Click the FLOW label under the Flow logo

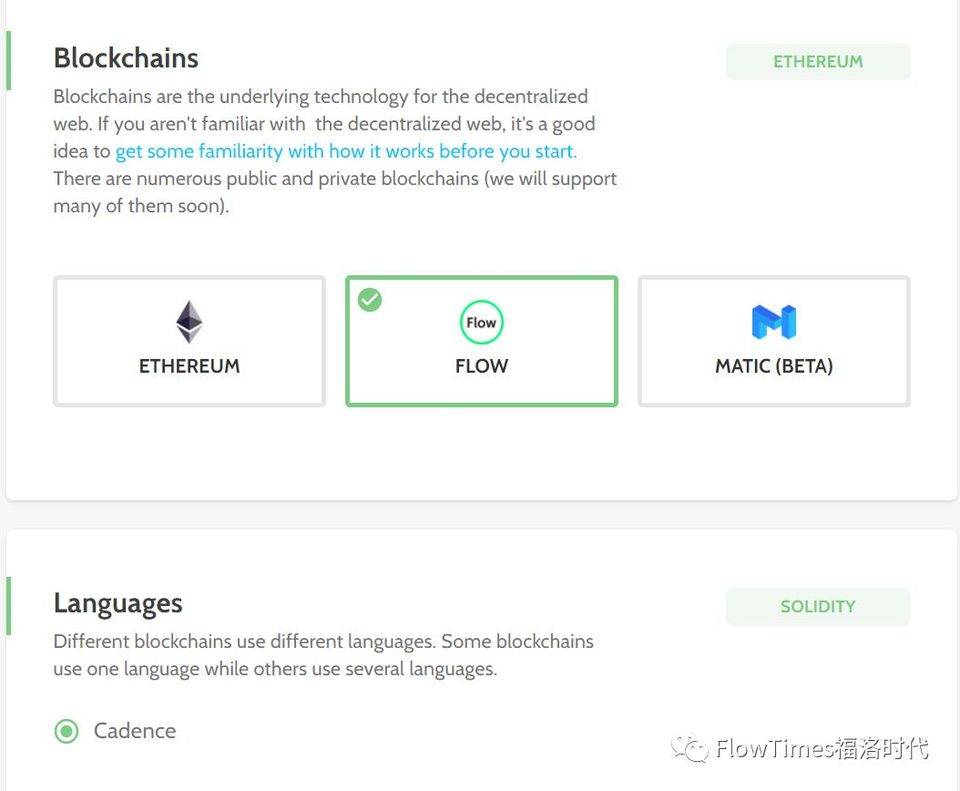(481, 366)
